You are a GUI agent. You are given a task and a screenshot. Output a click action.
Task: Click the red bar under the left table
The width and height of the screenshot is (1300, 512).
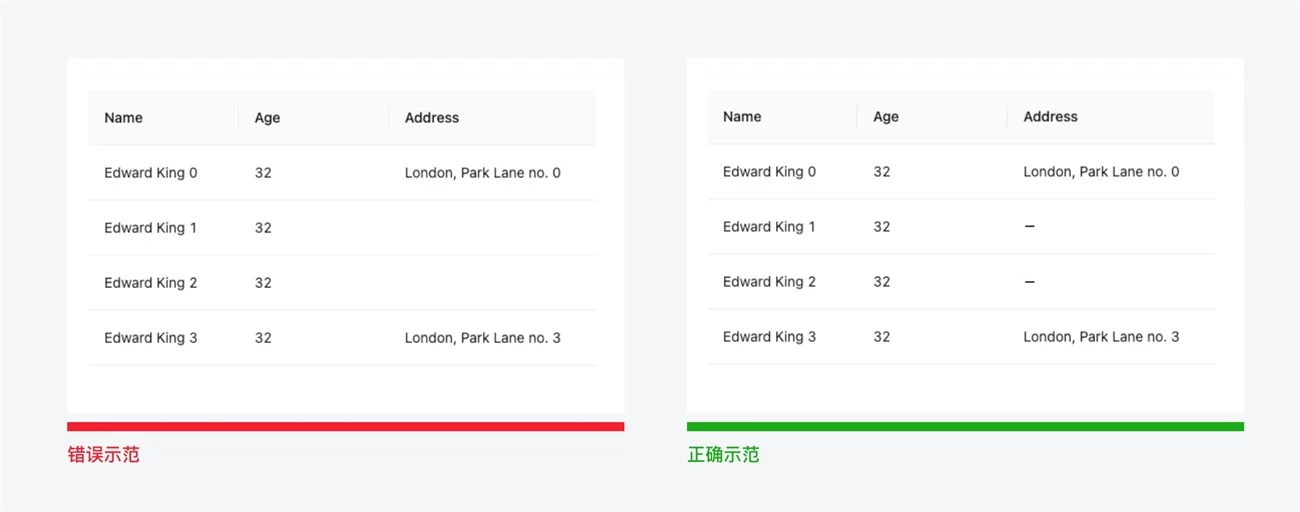point(345,427)
